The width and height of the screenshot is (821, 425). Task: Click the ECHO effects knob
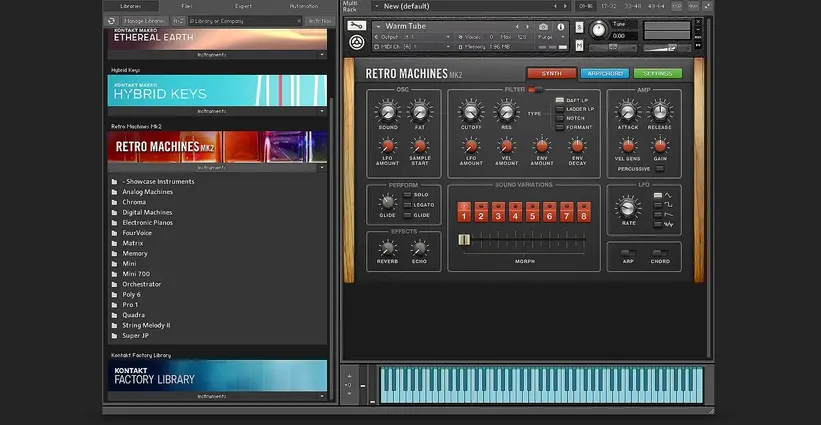point(419,248)
